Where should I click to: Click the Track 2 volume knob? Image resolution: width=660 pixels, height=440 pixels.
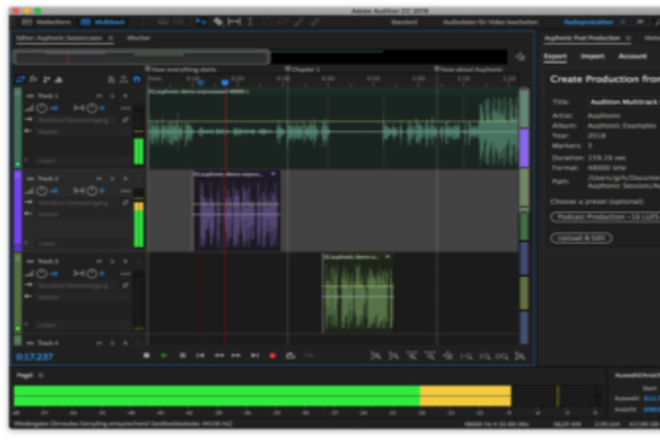pos(41,191)
